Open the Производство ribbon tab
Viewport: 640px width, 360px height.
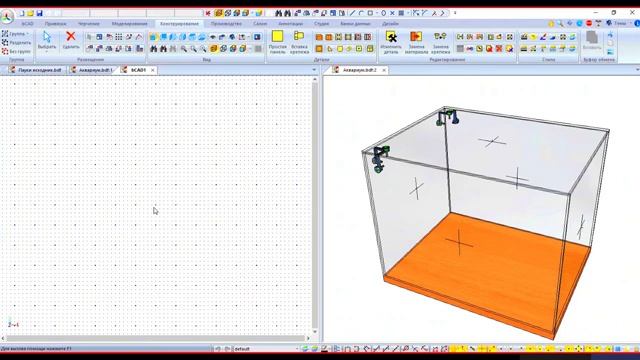point(226,24)
